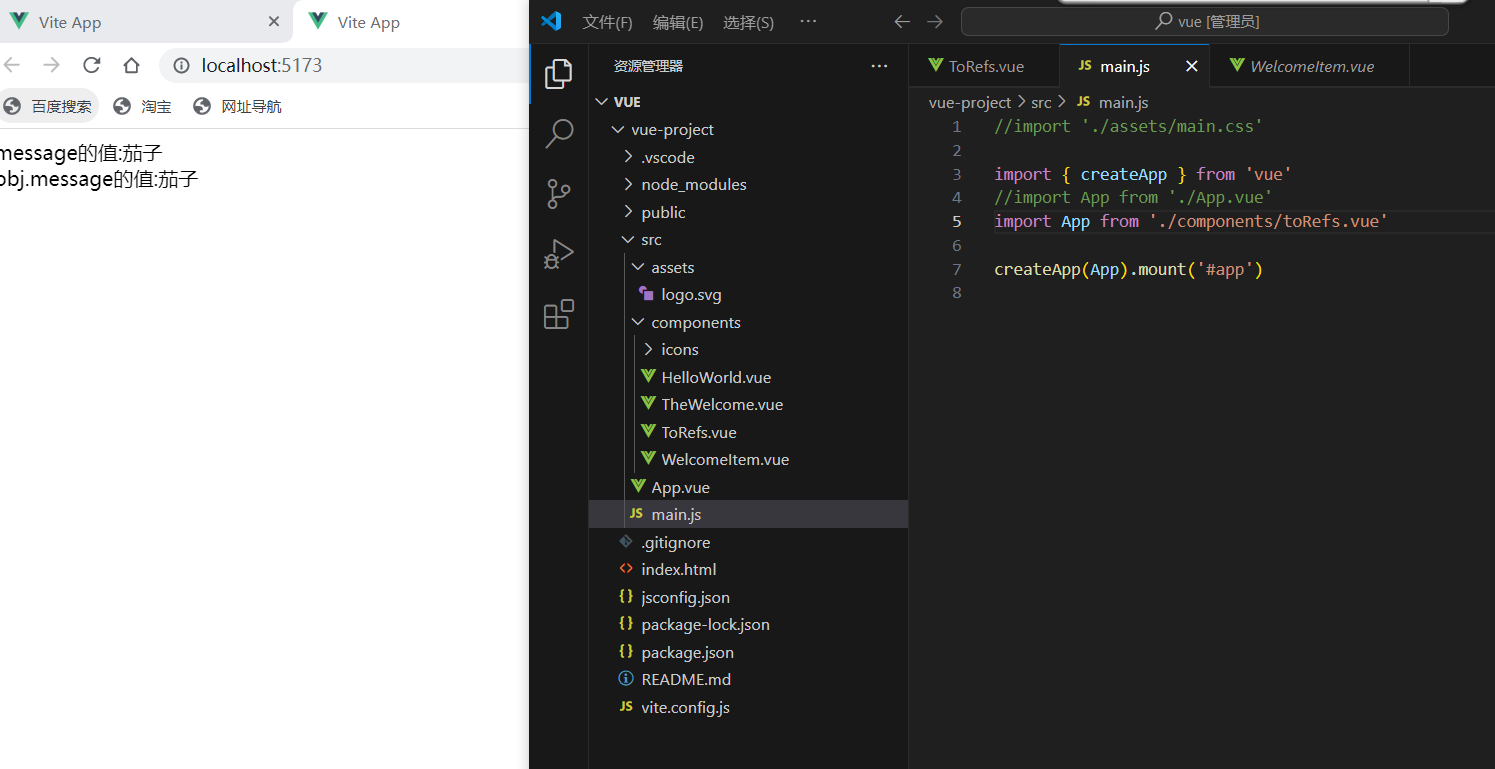Click browser back arrow
Screen dimensions: 1495x769
tap(11, 65)
